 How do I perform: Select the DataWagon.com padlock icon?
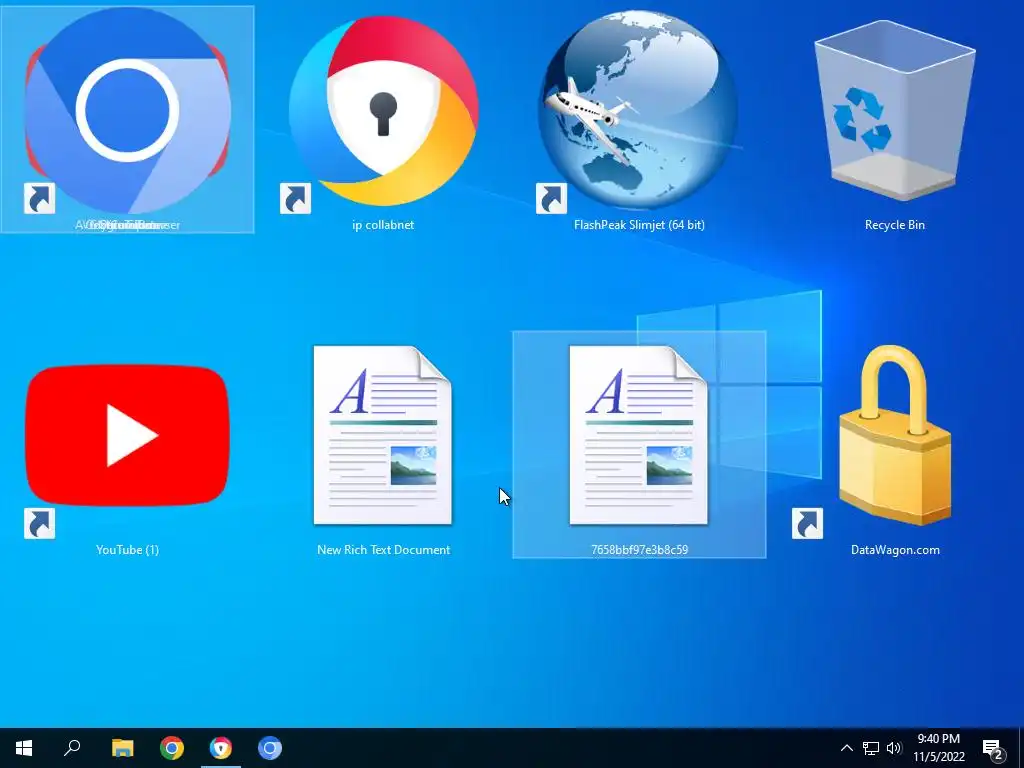pos(895,435)
